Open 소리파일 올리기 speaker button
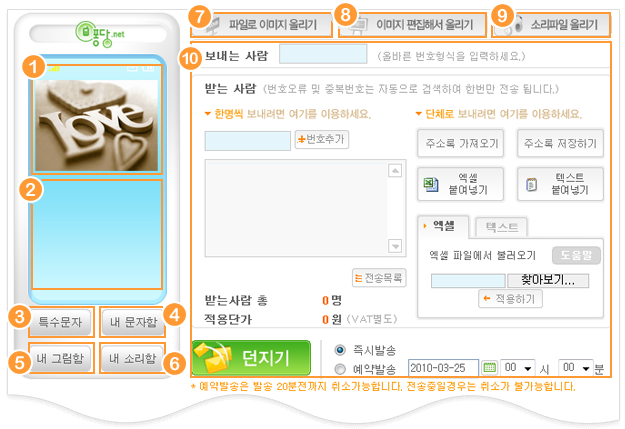This screenshot has width=625, height=429. (x=552, y=25)
